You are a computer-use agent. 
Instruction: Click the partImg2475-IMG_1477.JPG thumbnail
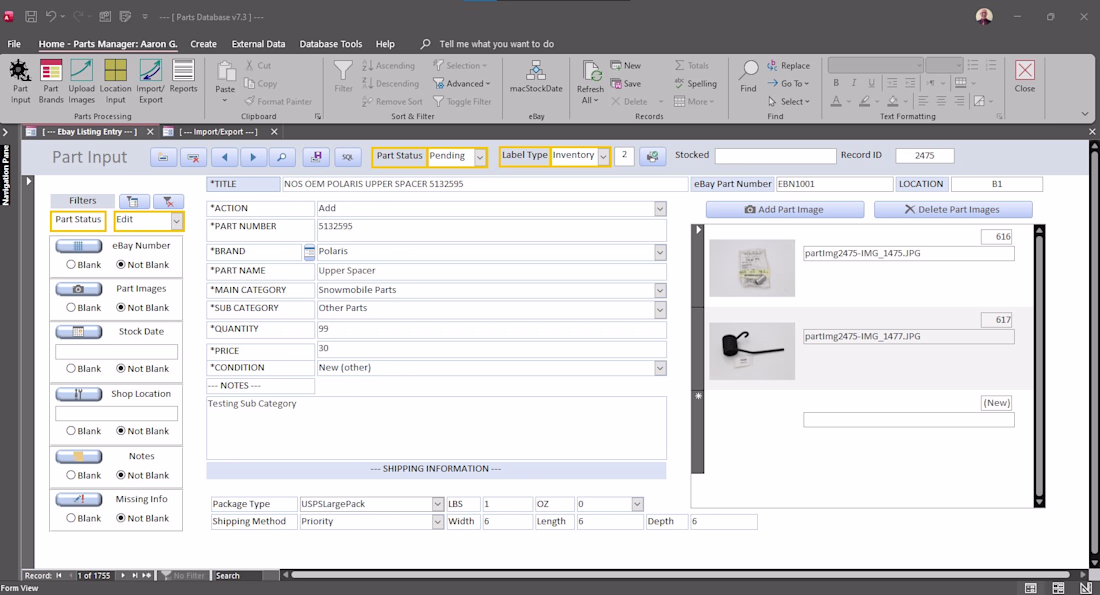pos(752,351)
